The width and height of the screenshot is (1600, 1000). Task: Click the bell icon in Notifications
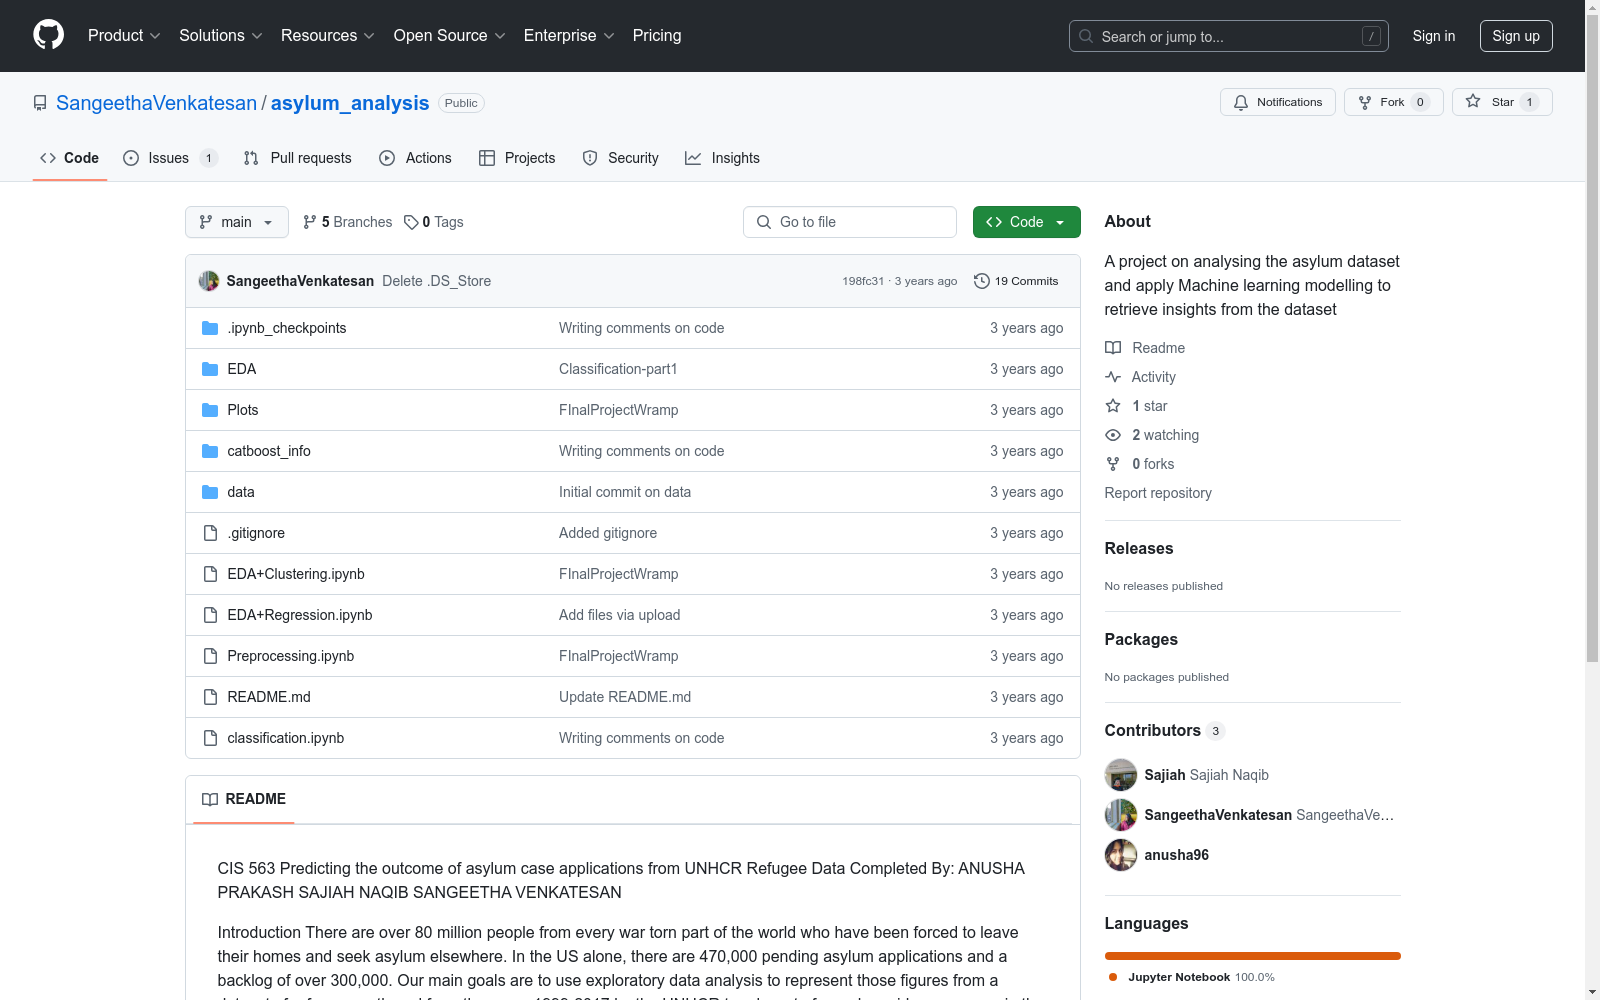(x=1241, y=102)
